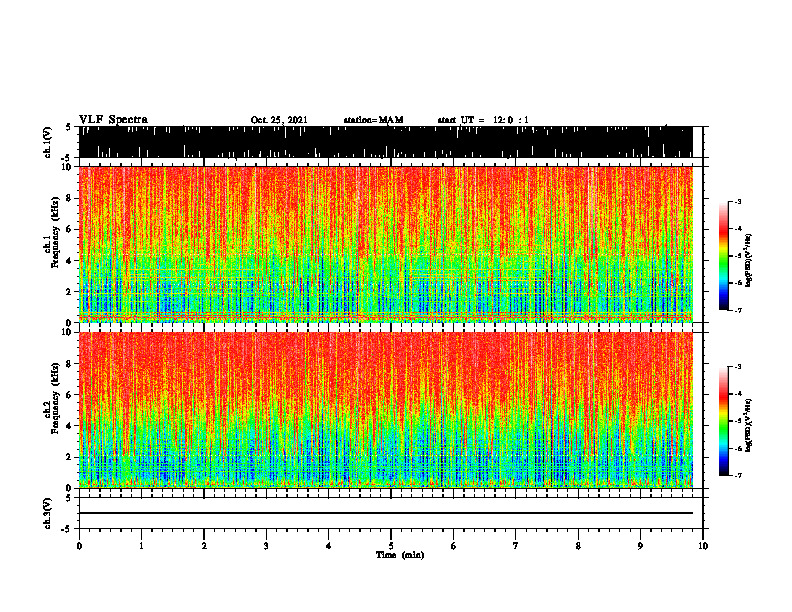Click the flat ch.3 voltage trace line
The height and width of the screenshot is (612, 792).
click(386, 513)
